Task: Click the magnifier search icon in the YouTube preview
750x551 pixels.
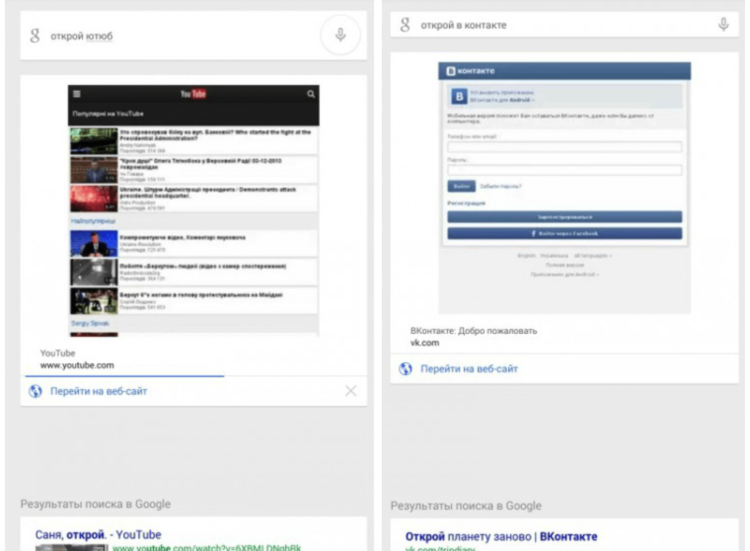Action: (x=311, y=94)
